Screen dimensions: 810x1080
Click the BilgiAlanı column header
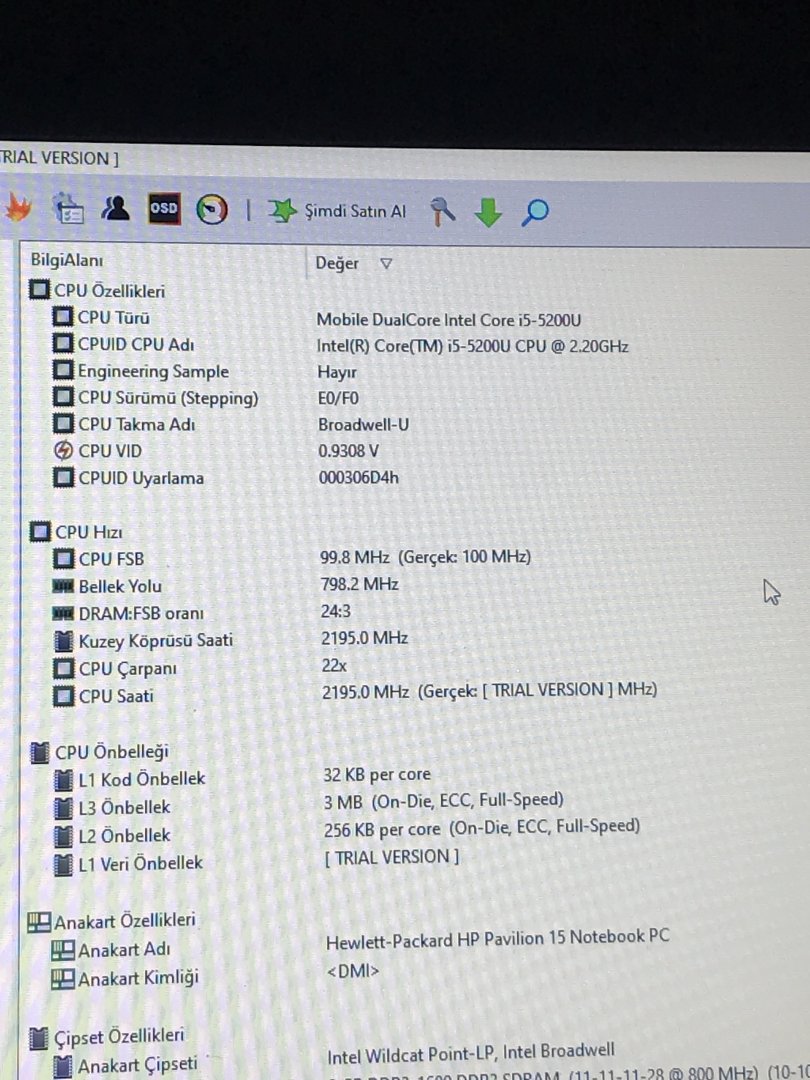click(x=67, y=260)
